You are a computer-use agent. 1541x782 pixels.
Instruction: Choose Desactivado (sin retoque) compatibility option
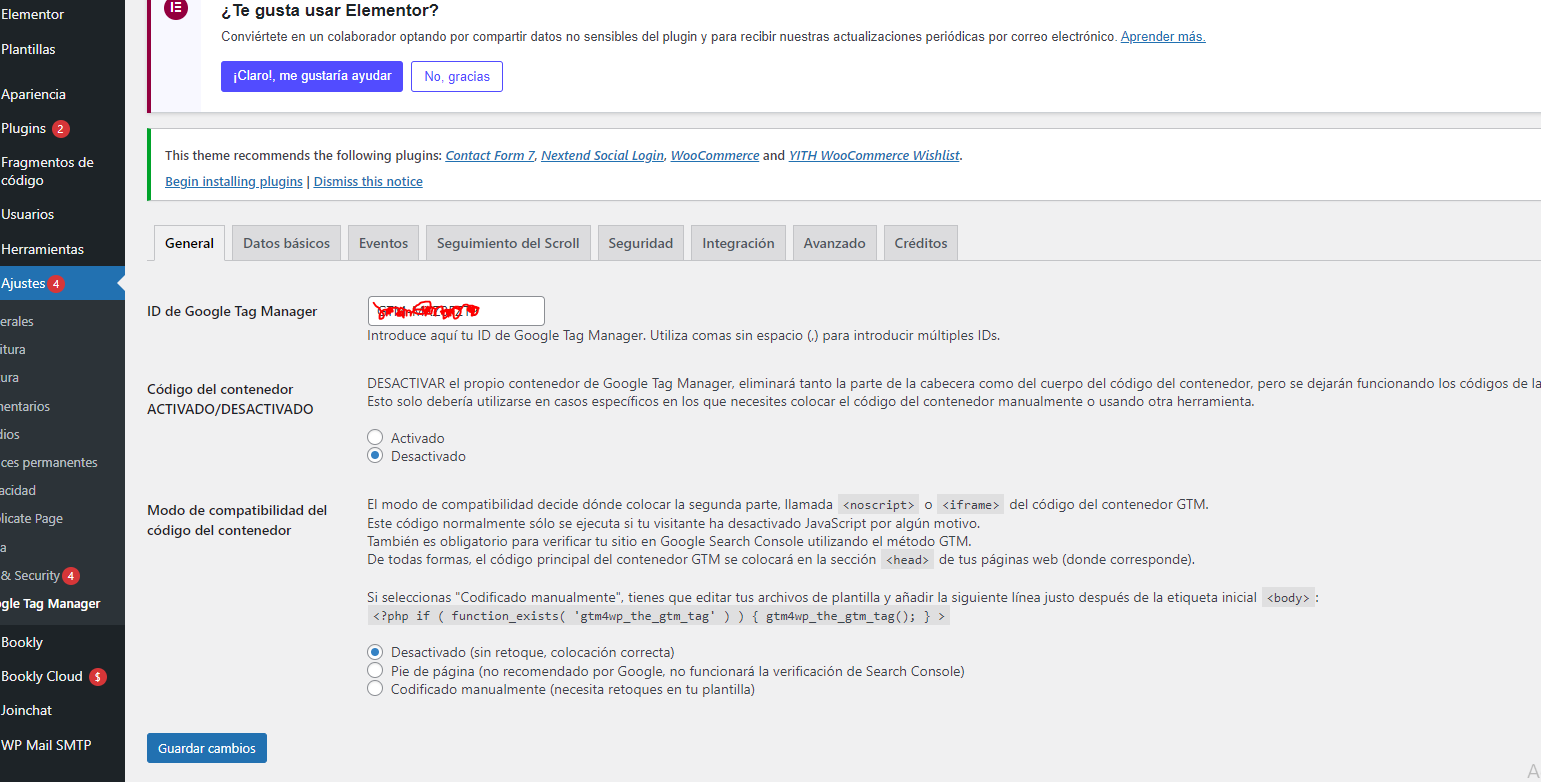(375, 652)
